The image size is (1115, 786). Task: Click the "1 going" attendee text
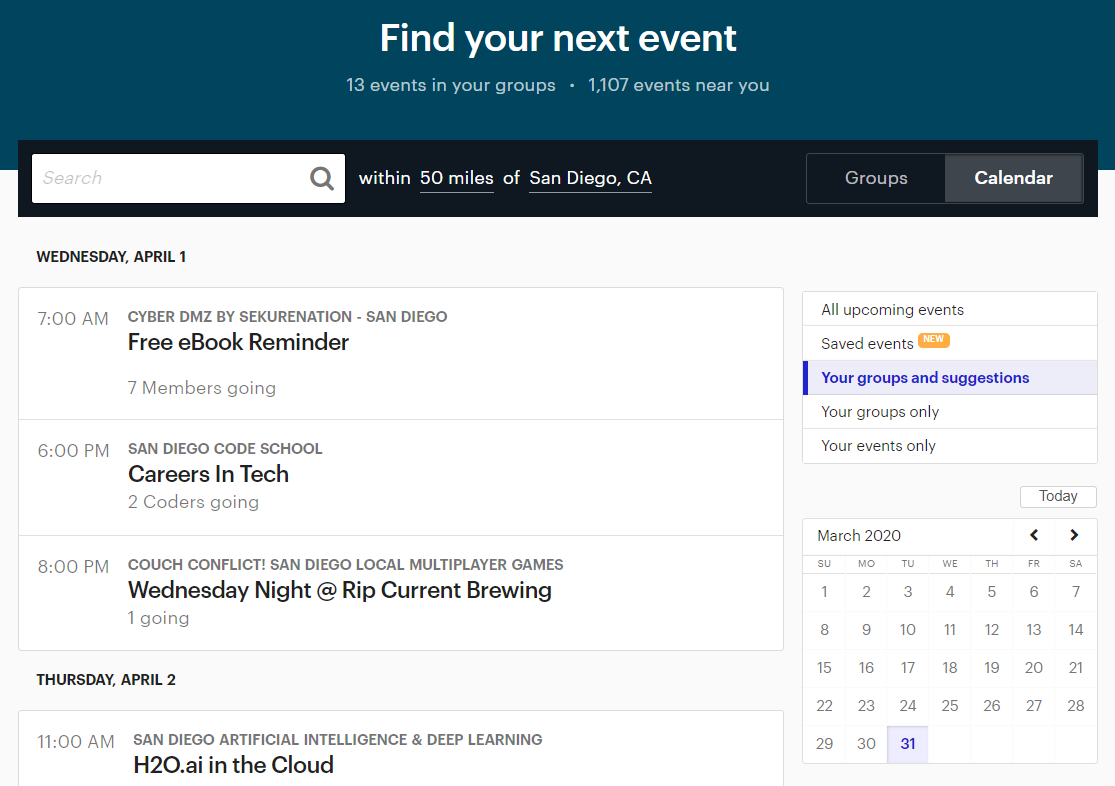159,618
